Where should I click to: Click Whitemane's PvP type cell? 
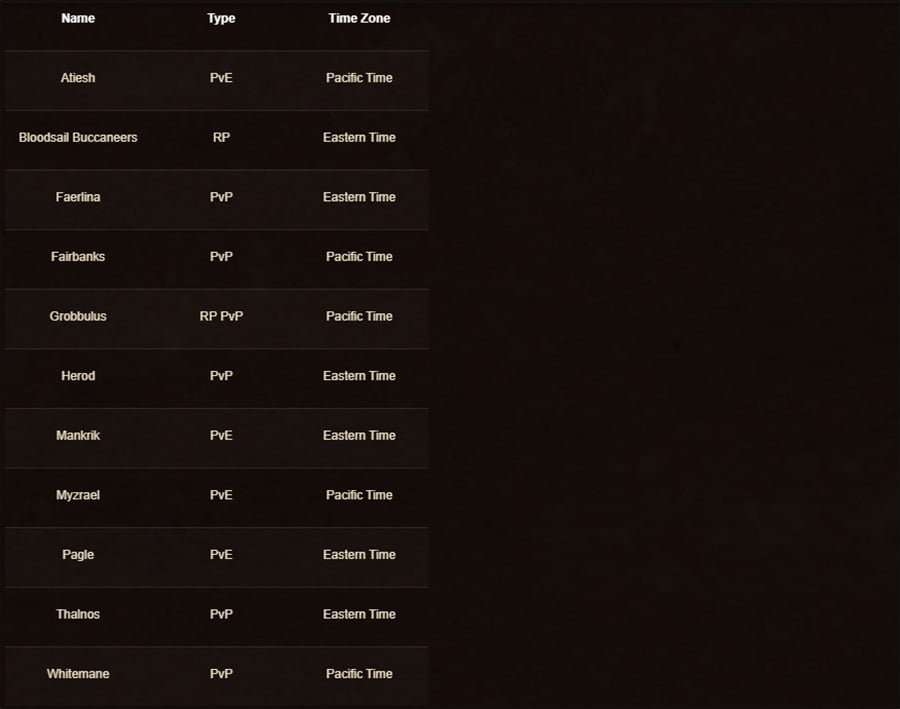click(221, 674)
